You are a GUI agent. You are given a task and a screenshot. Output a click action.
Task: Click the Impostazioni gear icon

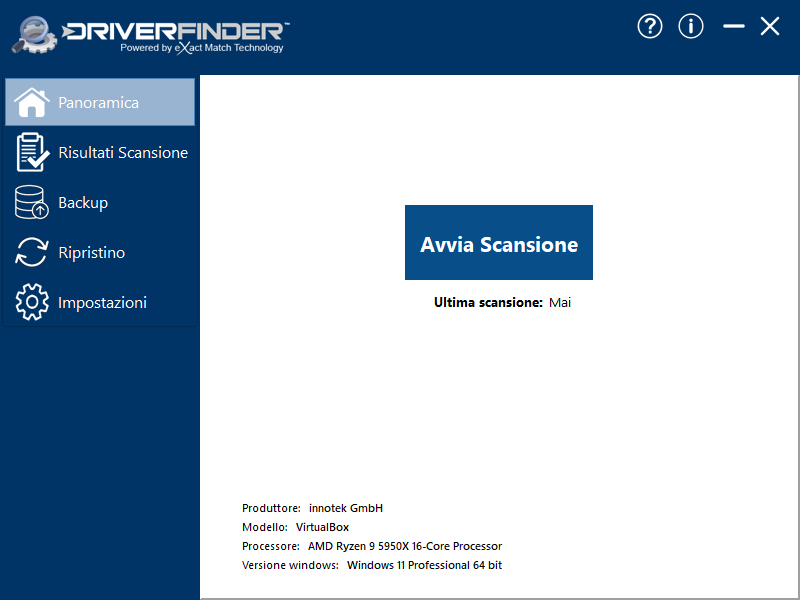(x=32, y=302)
